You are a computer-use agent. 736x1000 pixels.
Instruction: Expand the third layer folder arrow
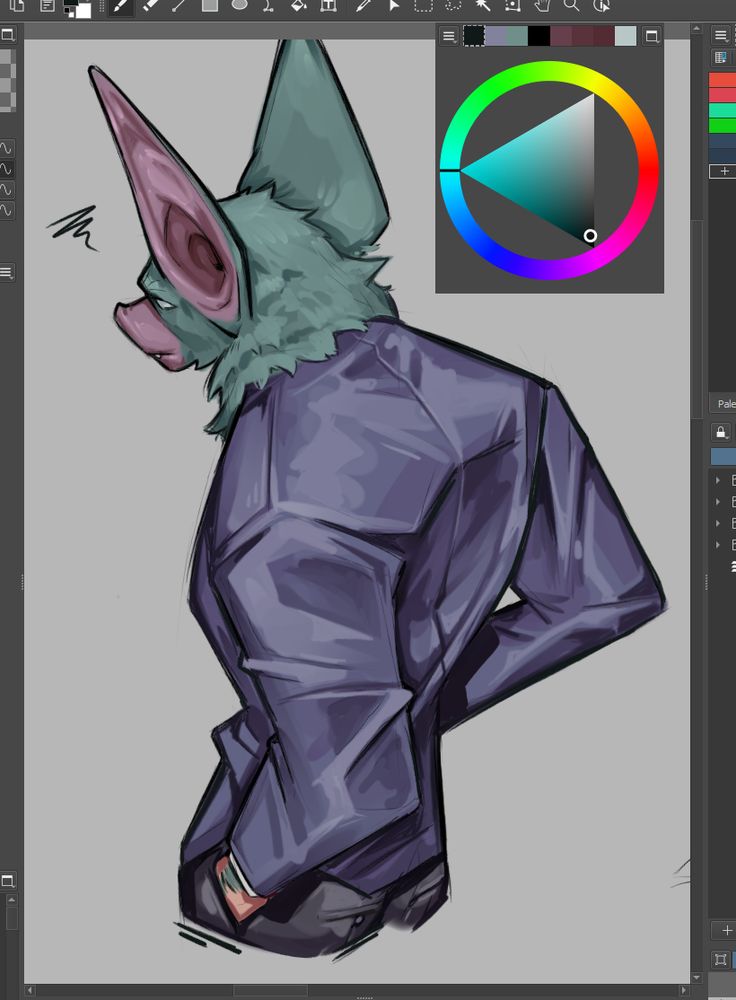point(718,524)
